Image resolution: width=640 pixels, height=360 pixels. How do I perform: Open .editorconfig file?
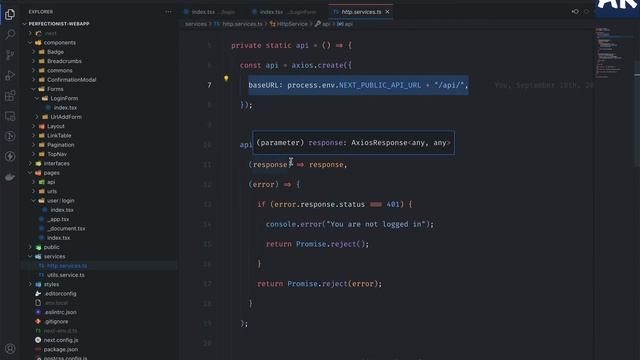click(60, 293)
